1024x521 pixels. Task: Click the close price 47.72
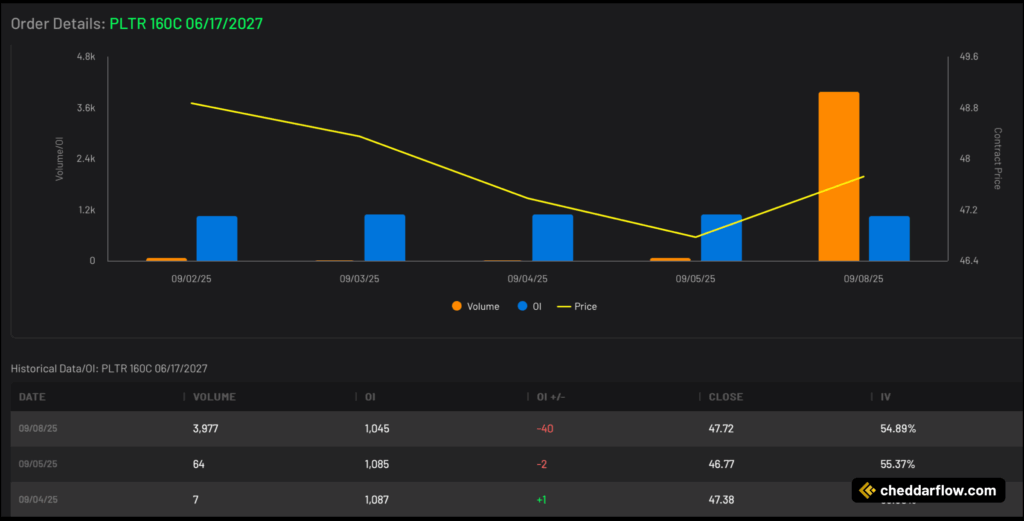pyautogui.click(x=721, y=429)
